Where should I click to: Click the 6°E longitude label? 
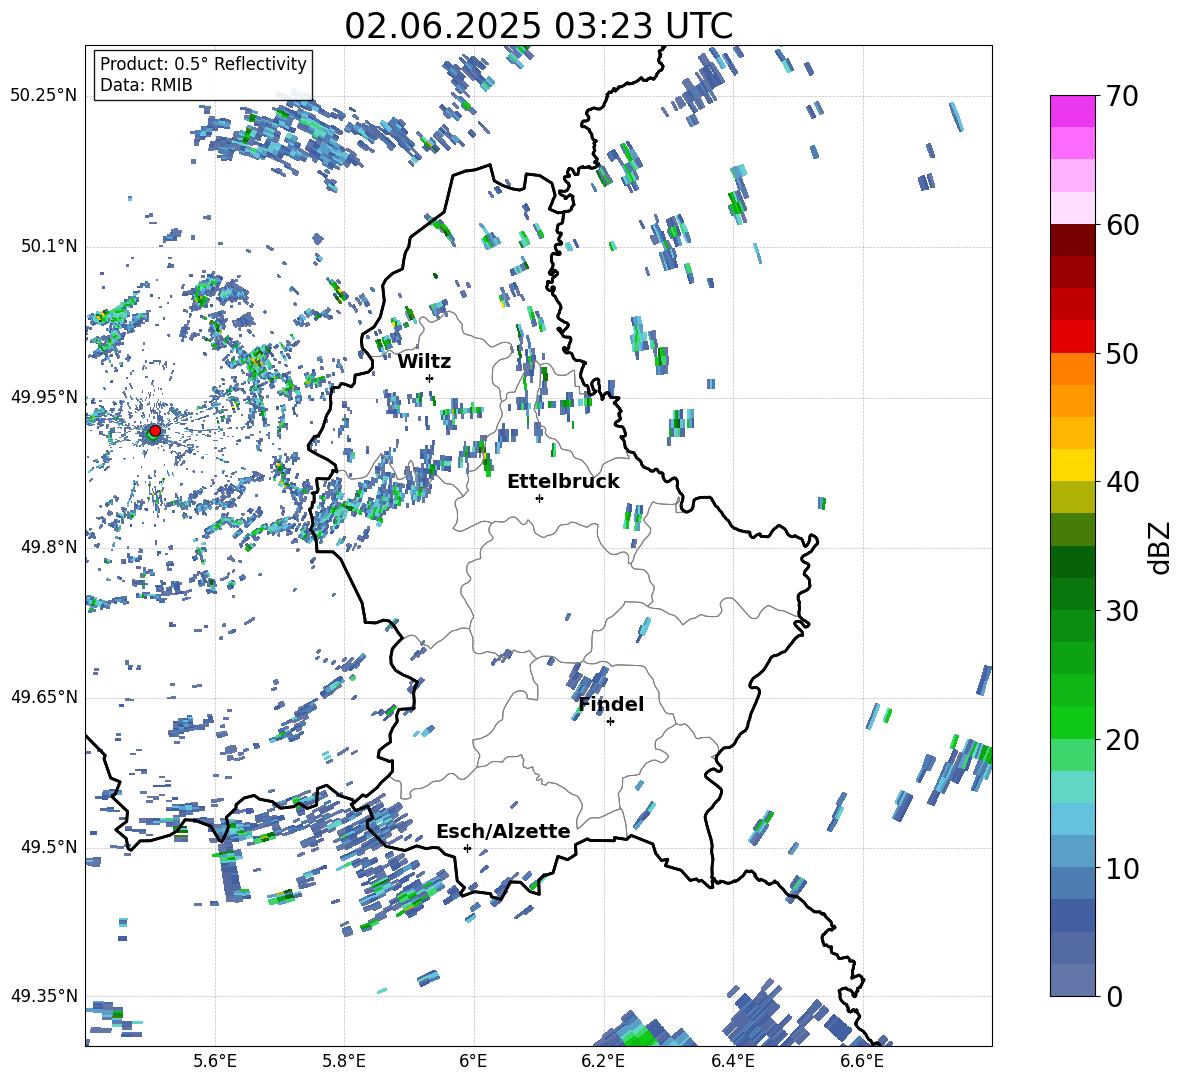[473, 1061]
